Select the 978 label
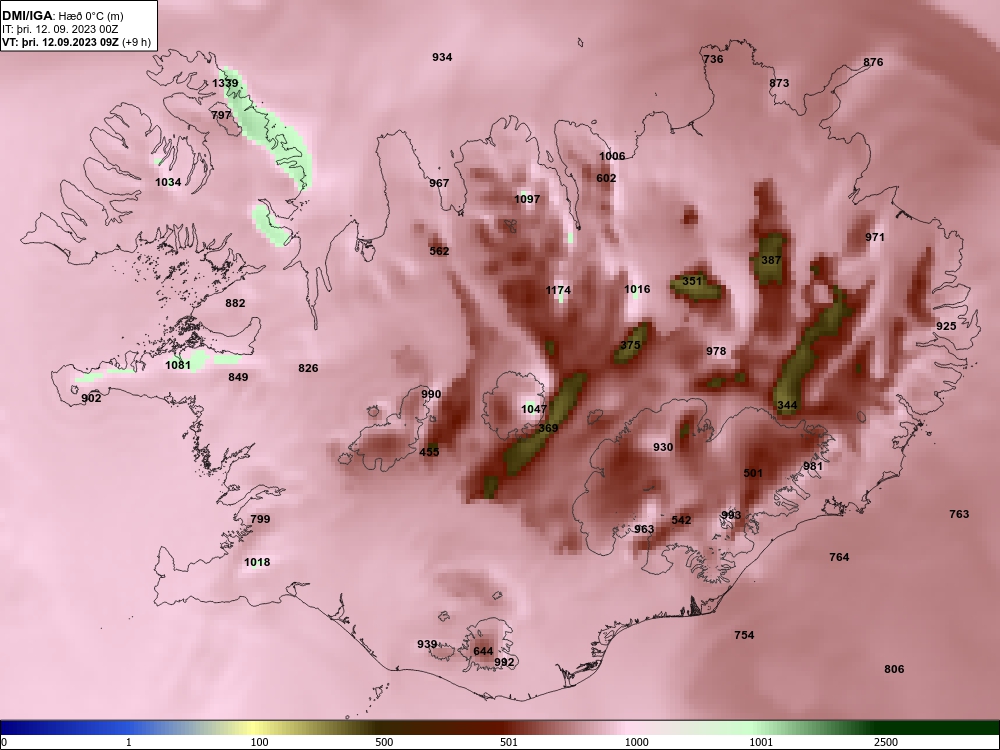This screenshot has width=1000, height=750. [x=716, y=351]
